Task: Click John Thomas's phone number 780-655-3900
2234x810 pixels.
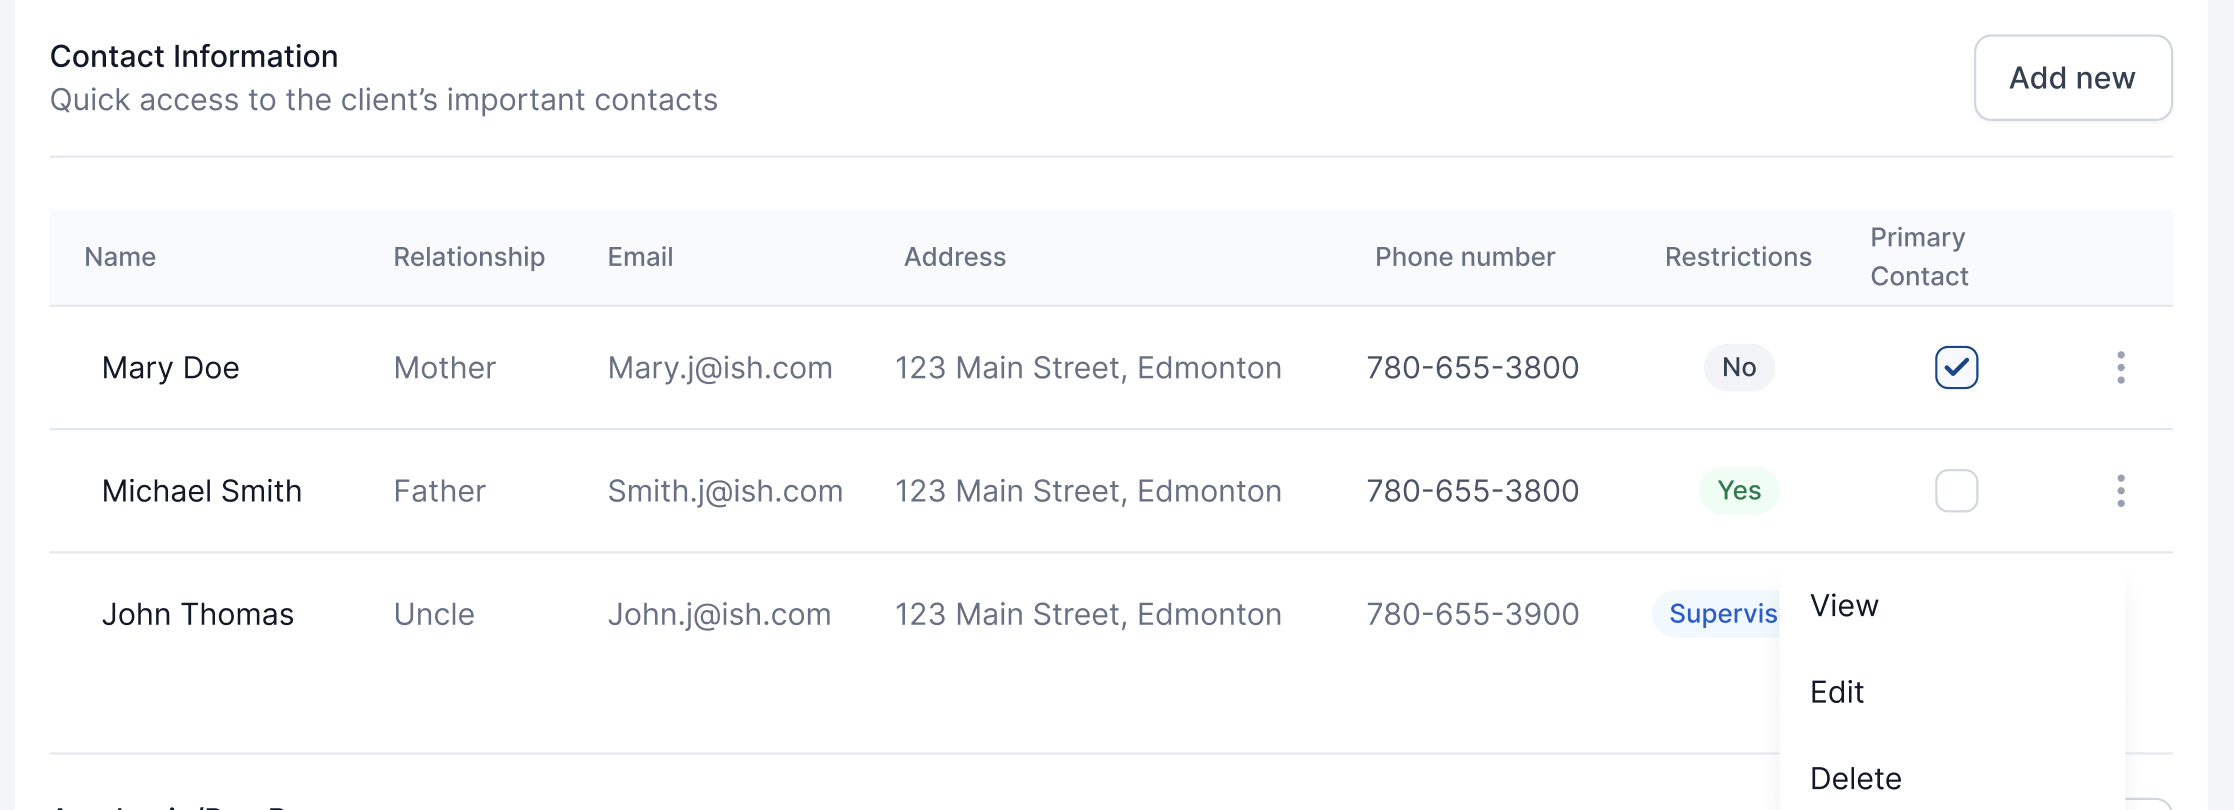Action: point(1473,614)
